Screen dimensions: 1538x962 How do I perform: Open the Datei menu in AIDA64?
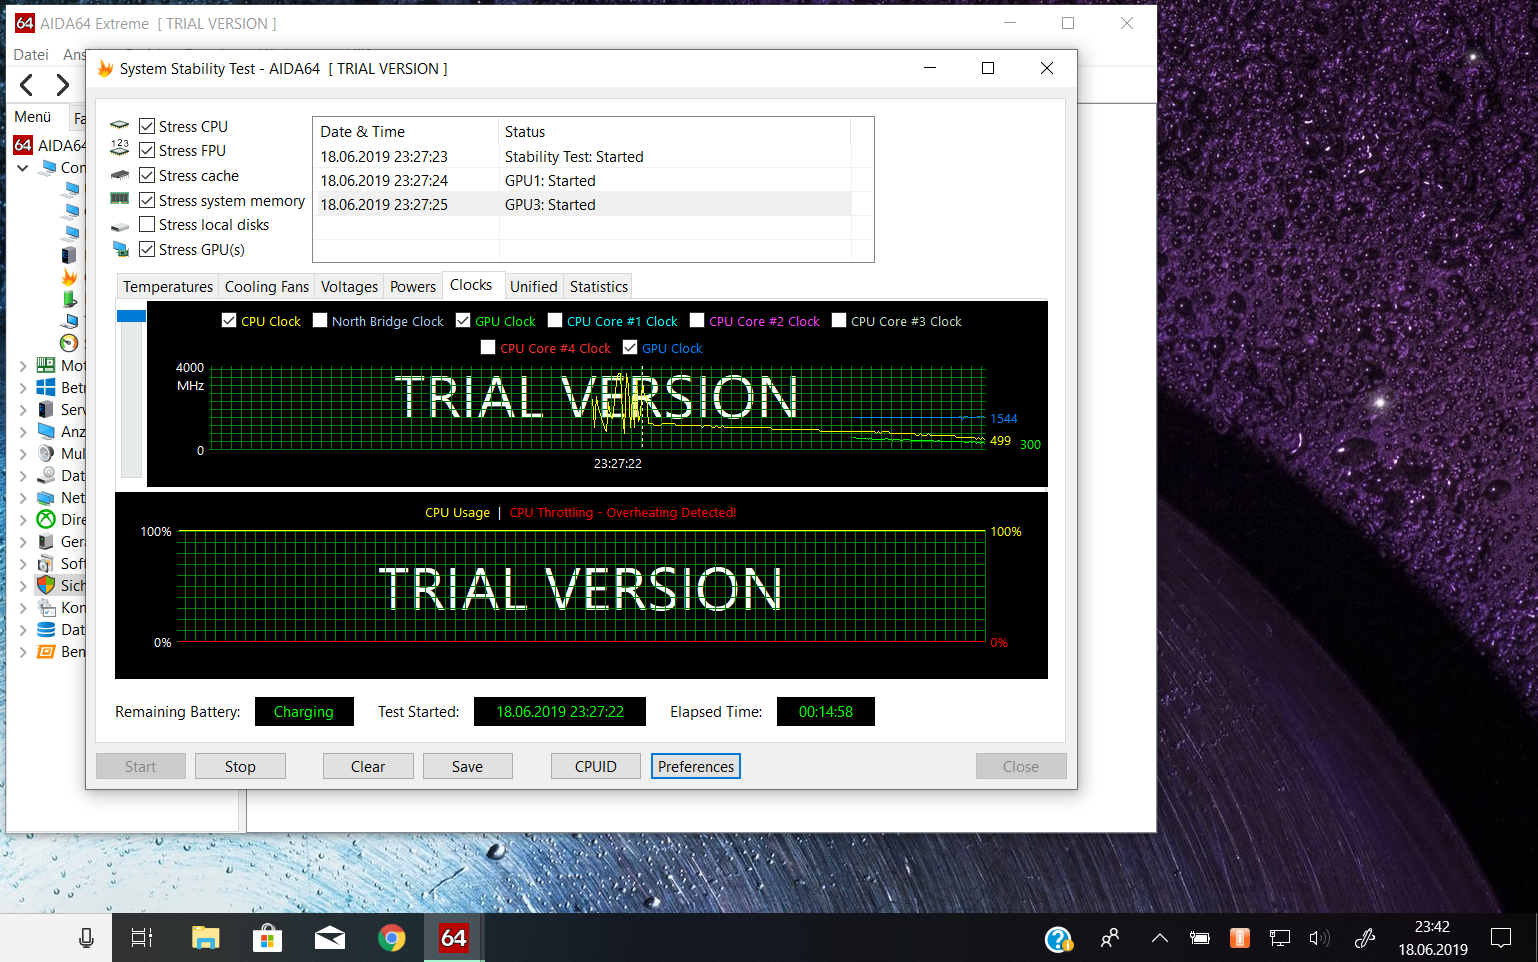[31, 54]
